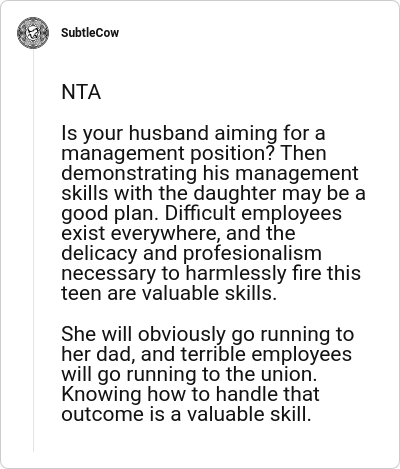Click the phrase 'her dad, and terrible employees'
The width and height of the screenshot is (400, 469).
pos(207,354)
